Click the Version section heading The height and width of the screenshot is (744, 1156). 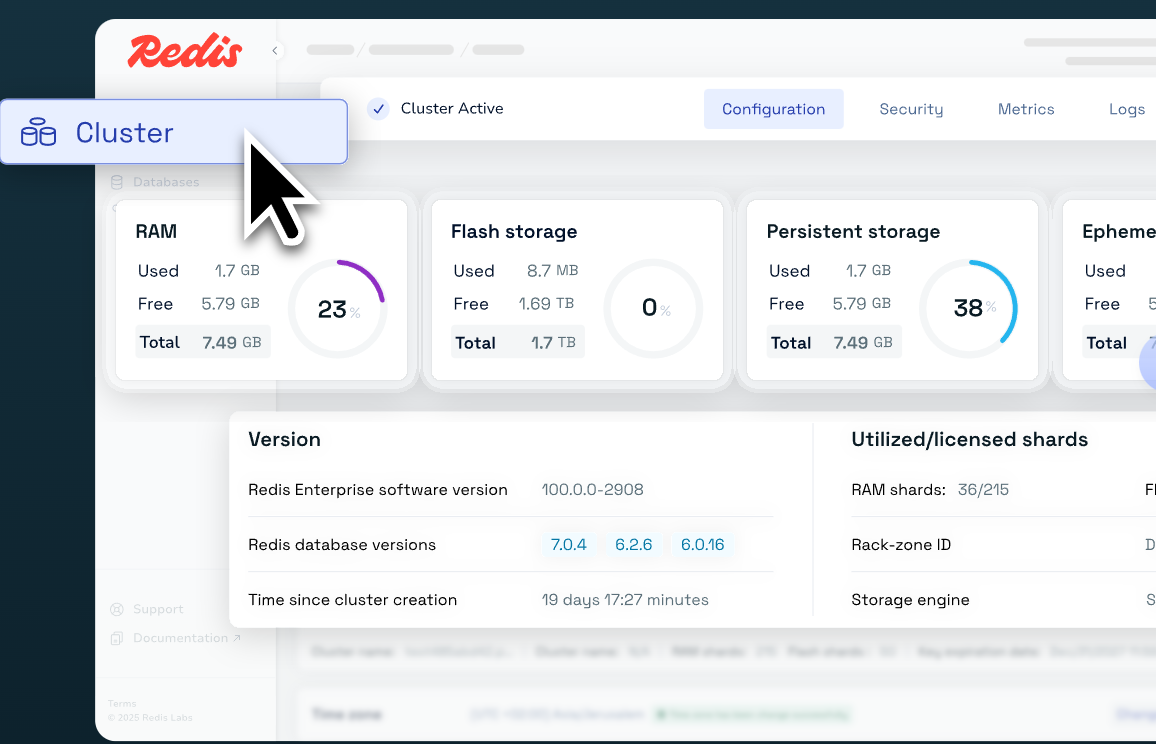click(285, 439)
